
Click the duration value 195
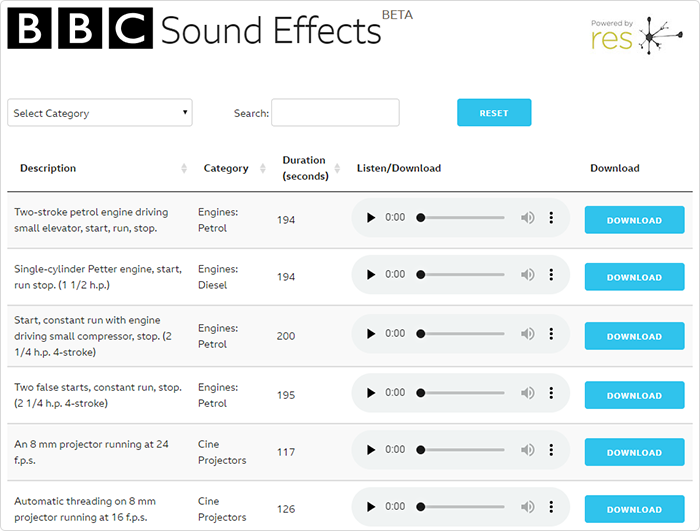[286, 395]
